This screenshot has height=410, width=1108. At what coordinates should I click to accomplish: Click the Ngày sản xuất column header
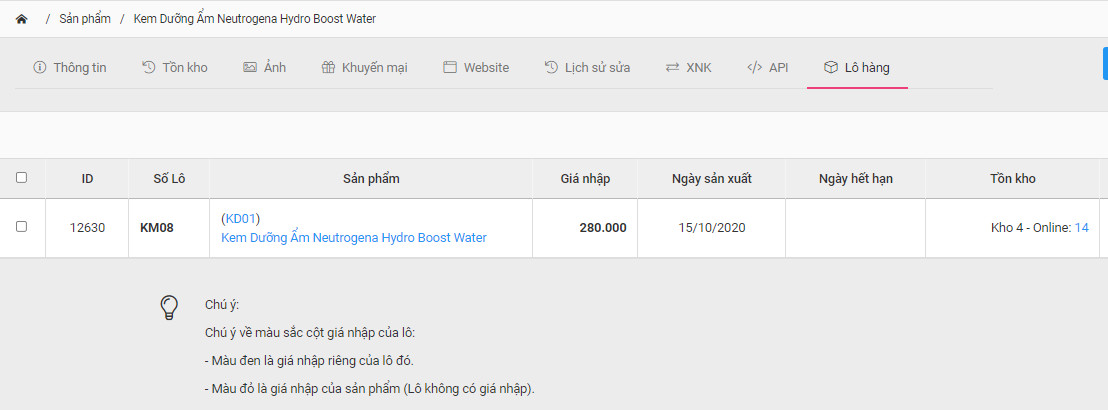click(x=712, y=179)
